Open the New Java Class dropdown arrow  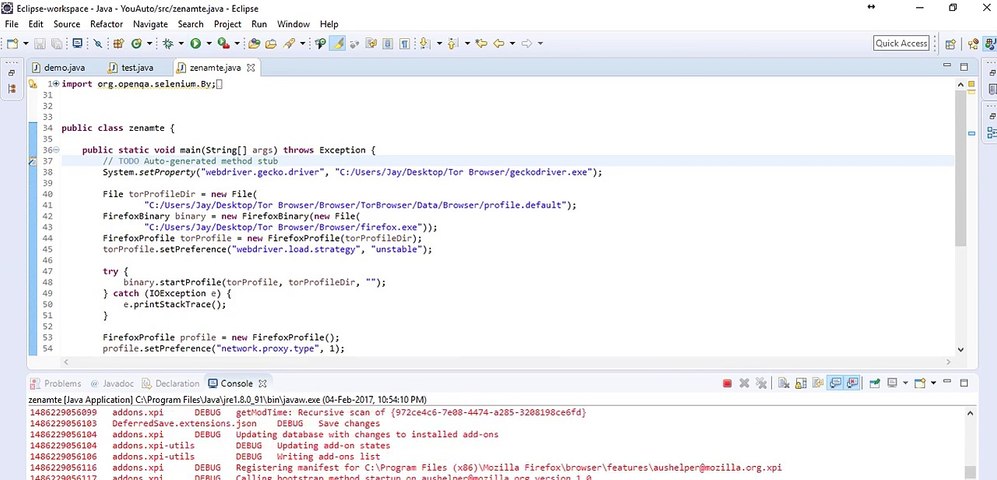[149, 43]
